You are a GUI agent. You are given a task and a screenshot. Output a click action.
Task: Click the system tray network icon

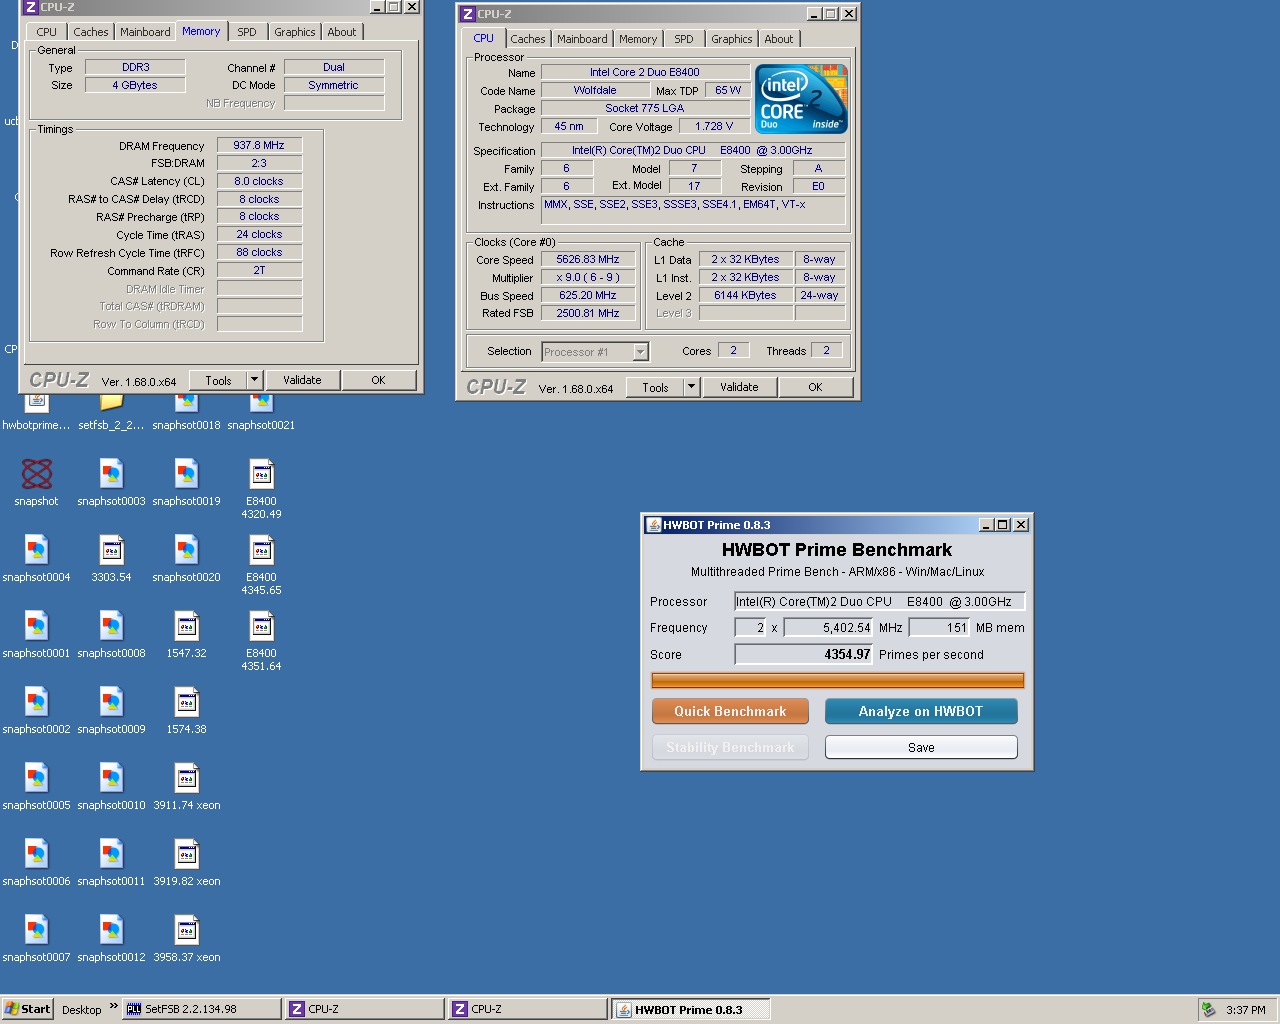(1208, 1010)
